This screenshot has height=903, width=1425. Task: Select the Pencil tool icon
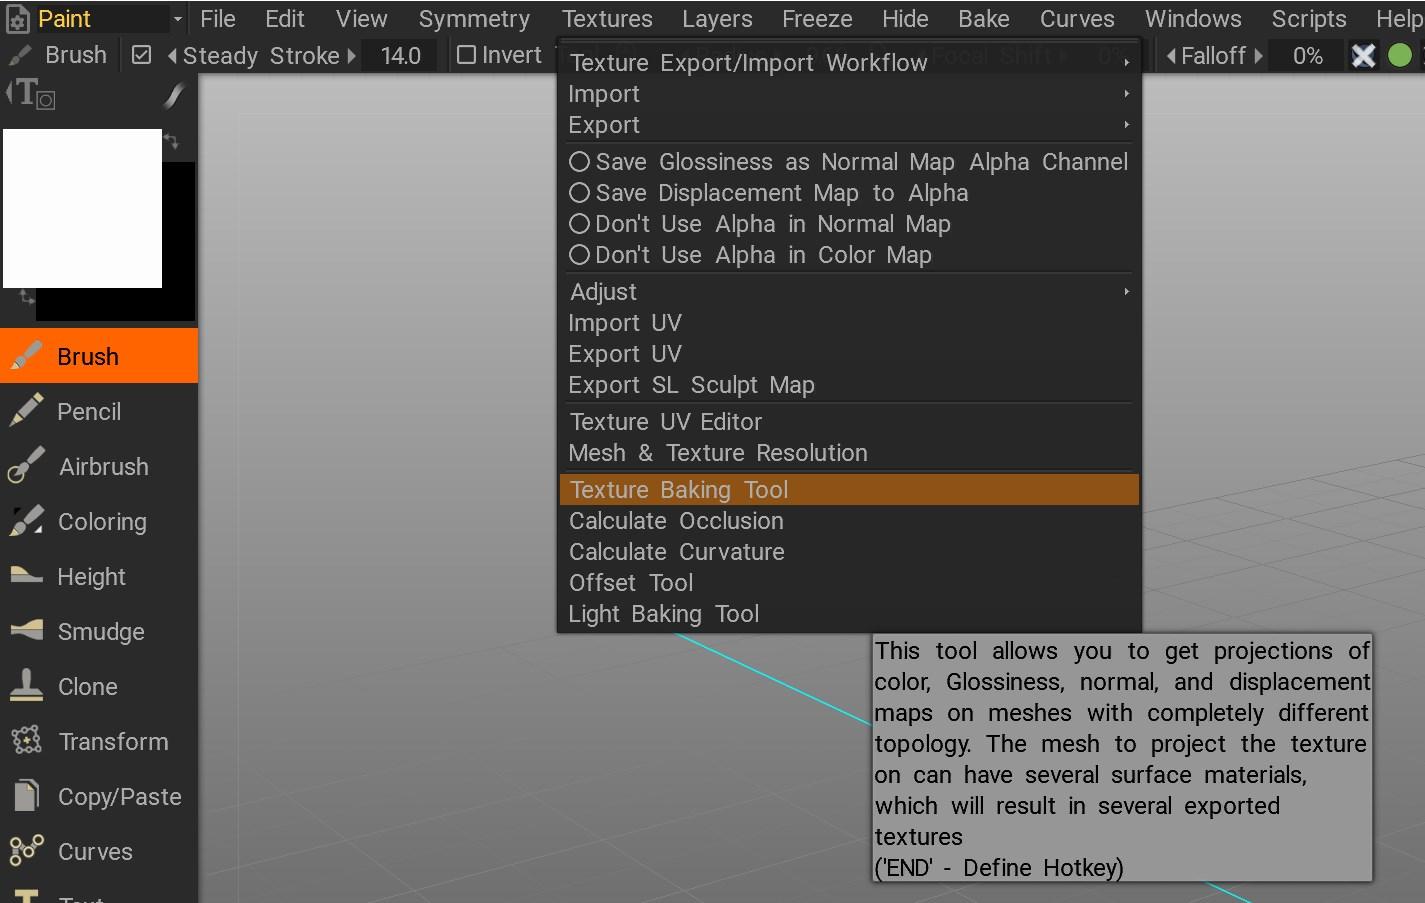point(26,411)
